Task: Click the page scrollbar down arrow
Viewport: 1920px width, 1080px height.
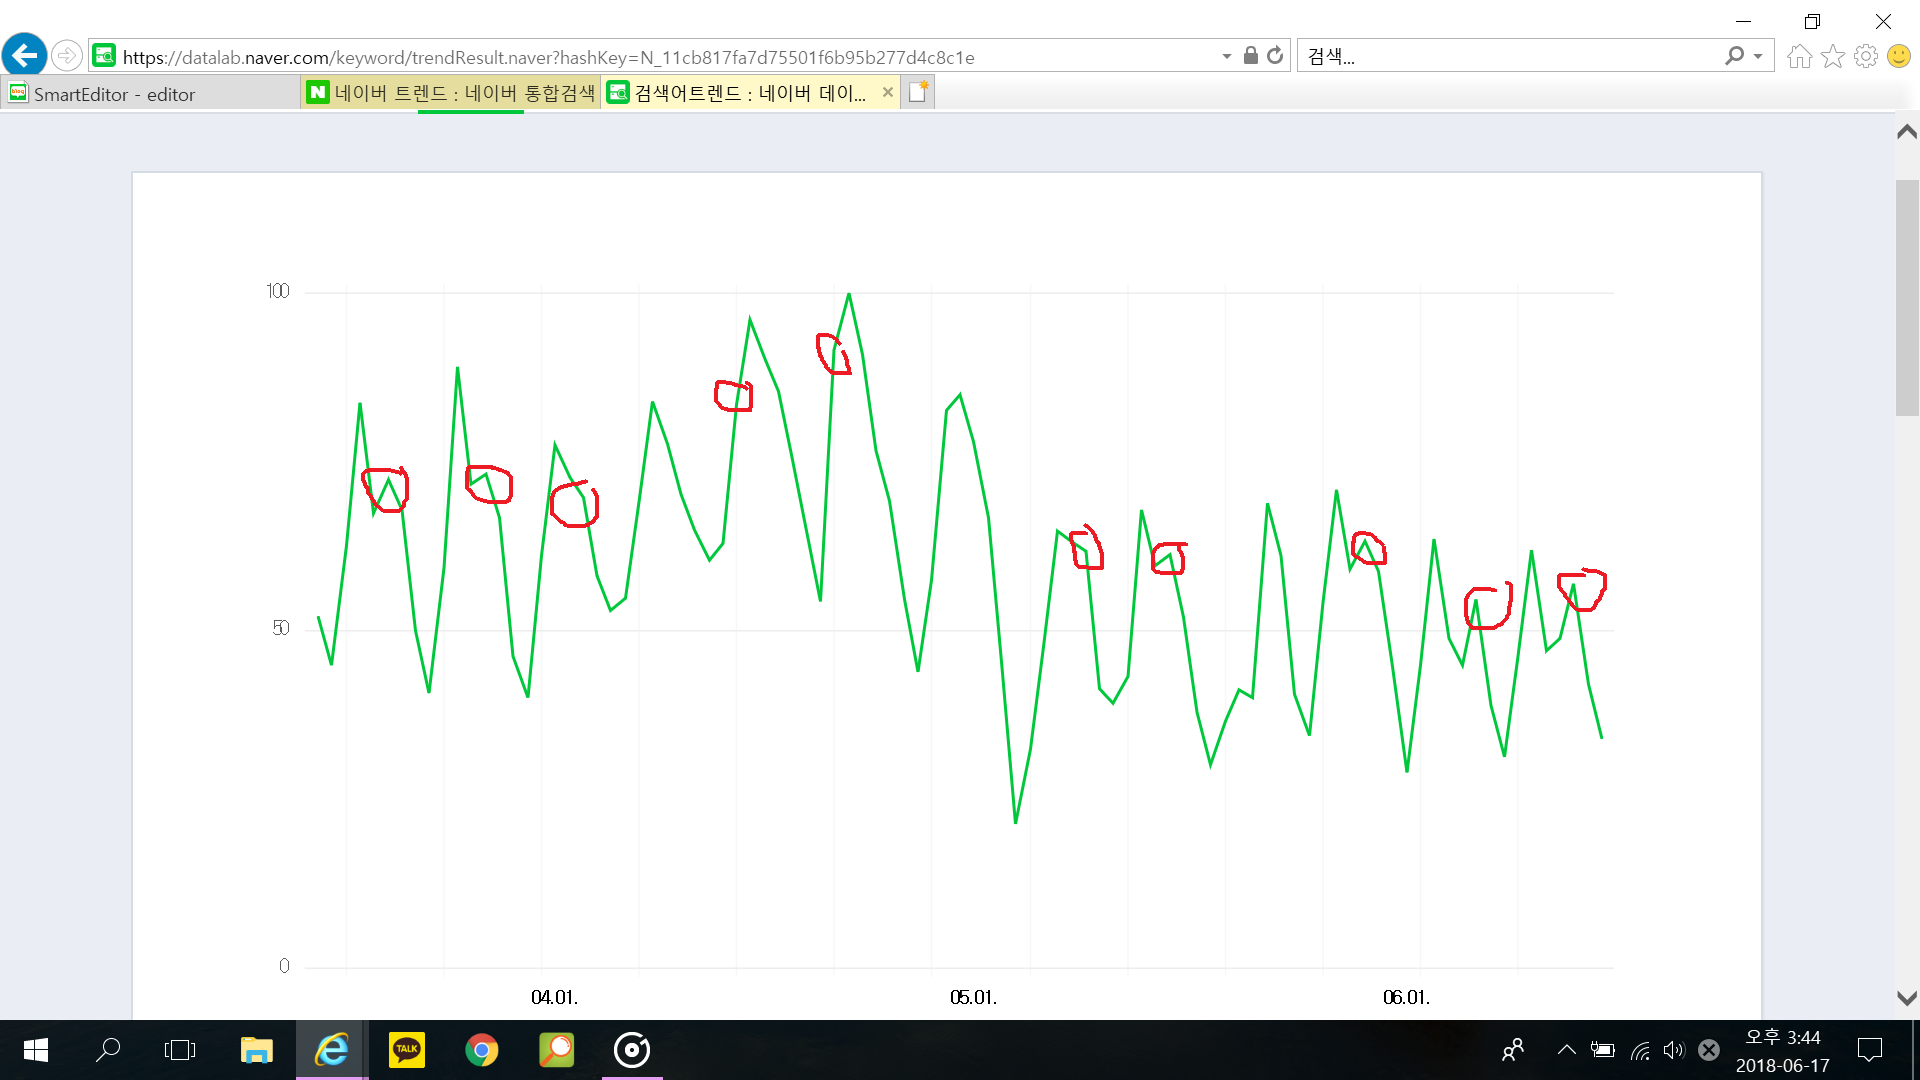Action: click(x=1906, y=998)
